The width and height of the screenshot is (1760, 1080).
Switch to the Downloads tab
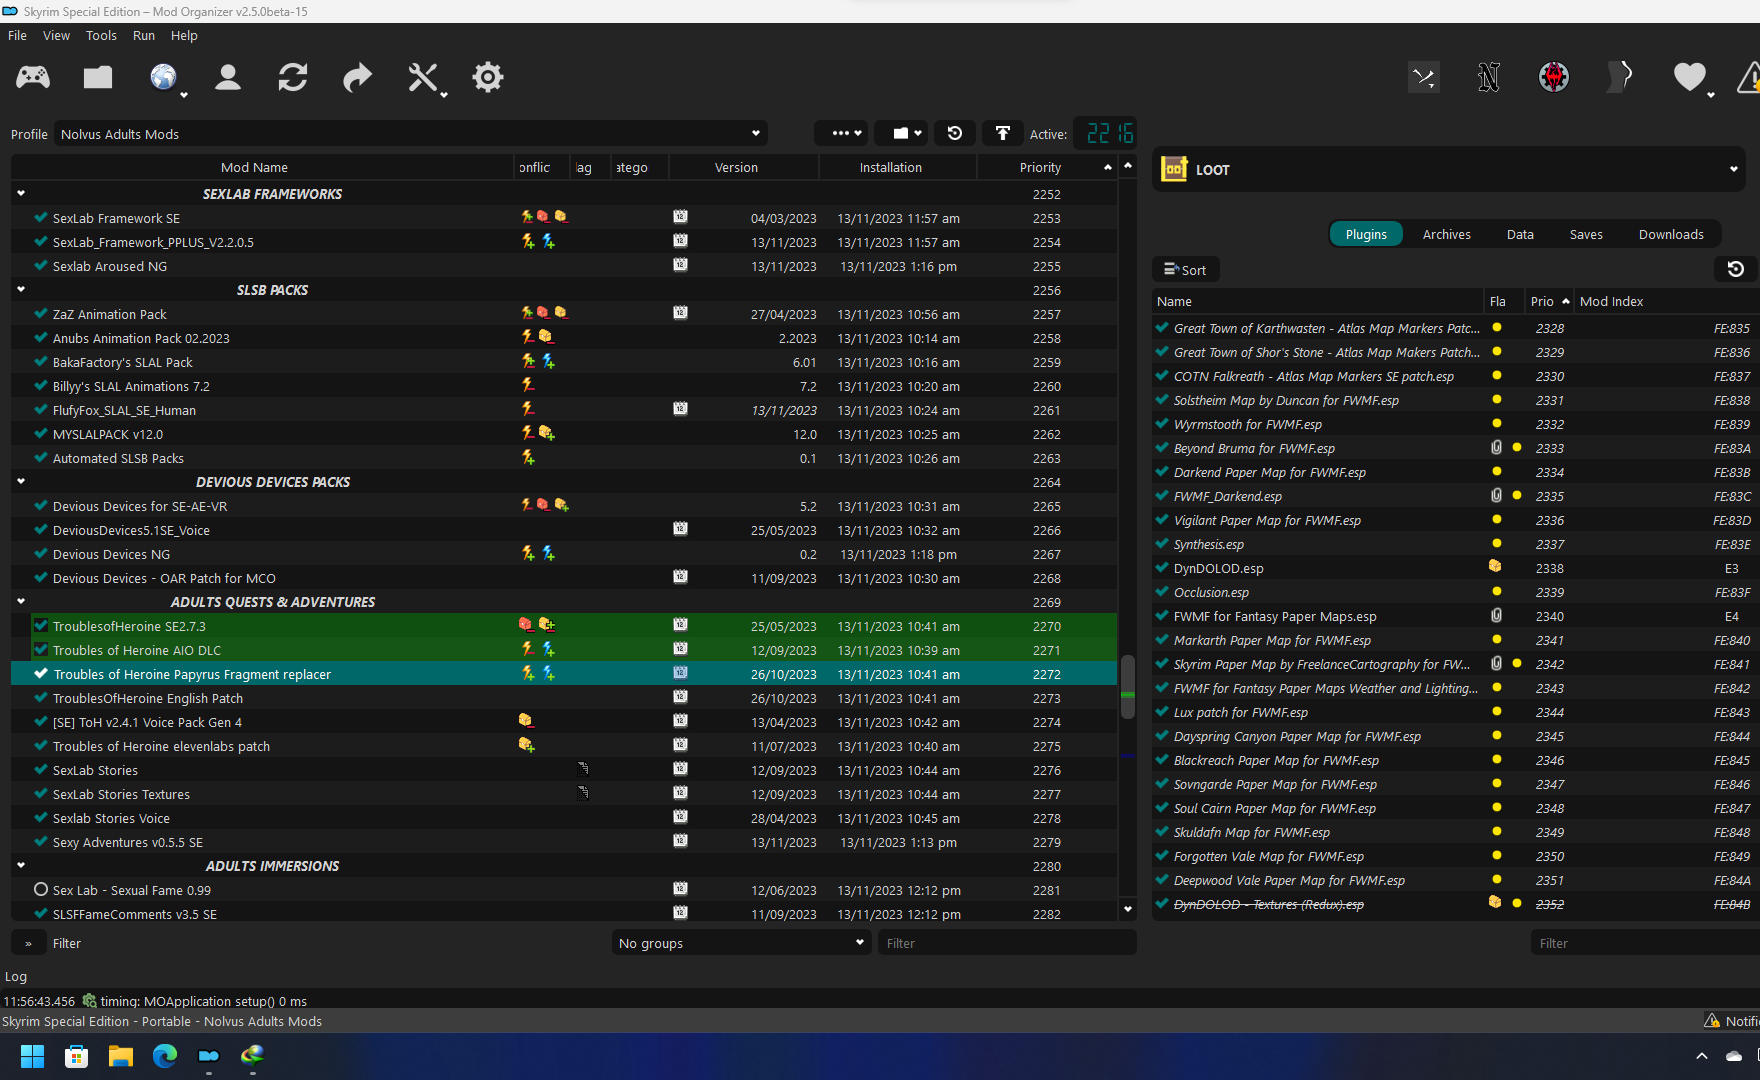click(x=1671, y=234)
